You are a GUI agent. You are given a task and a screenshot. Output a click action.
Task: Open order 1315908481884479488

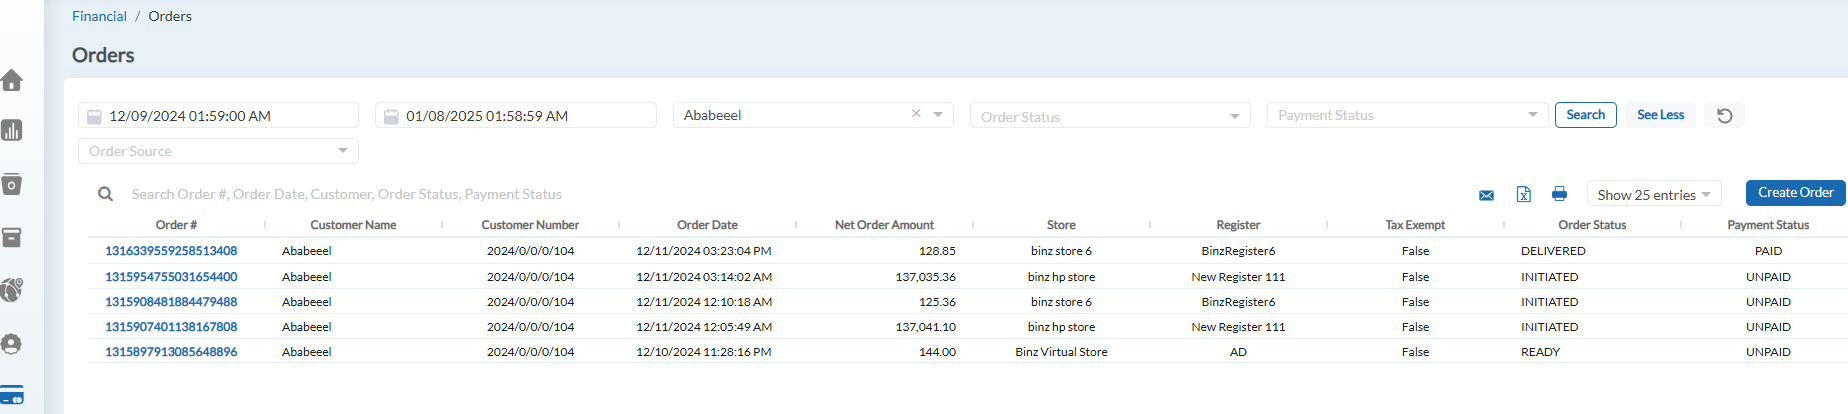tap(171, 302)
